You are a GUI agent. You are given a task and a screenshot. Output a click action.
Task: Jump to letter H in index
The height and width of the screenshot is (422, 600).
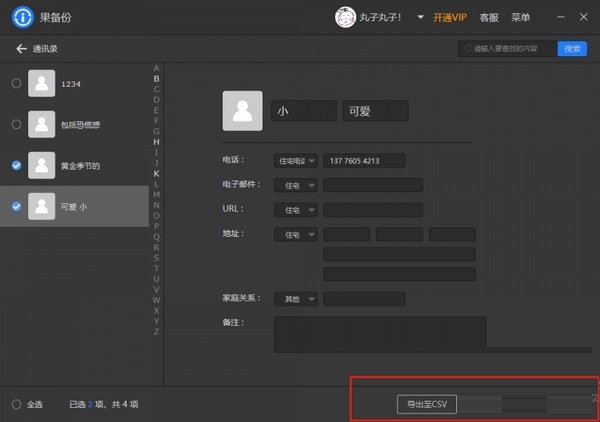(156, 142)
